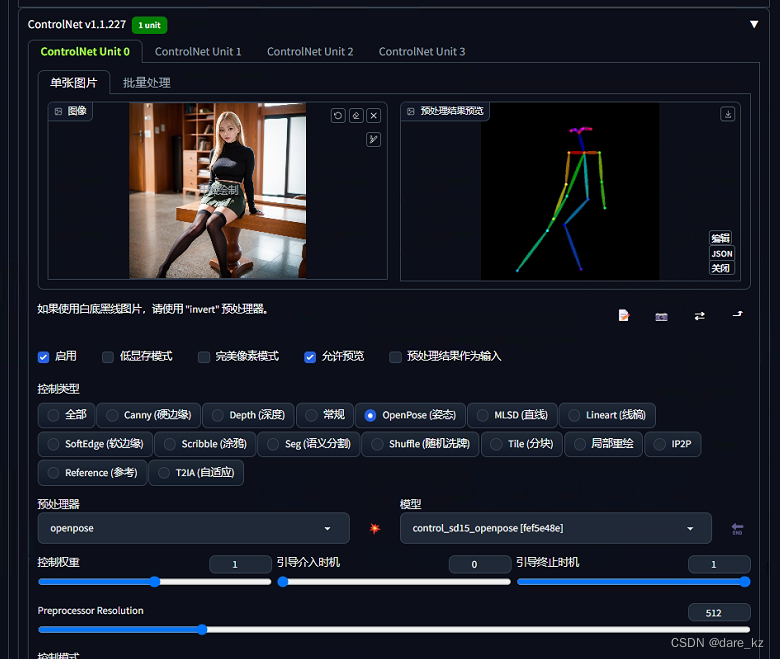
Task: Adjust the Preprocessor Resolution slider
Action: (x=394, y=630)
